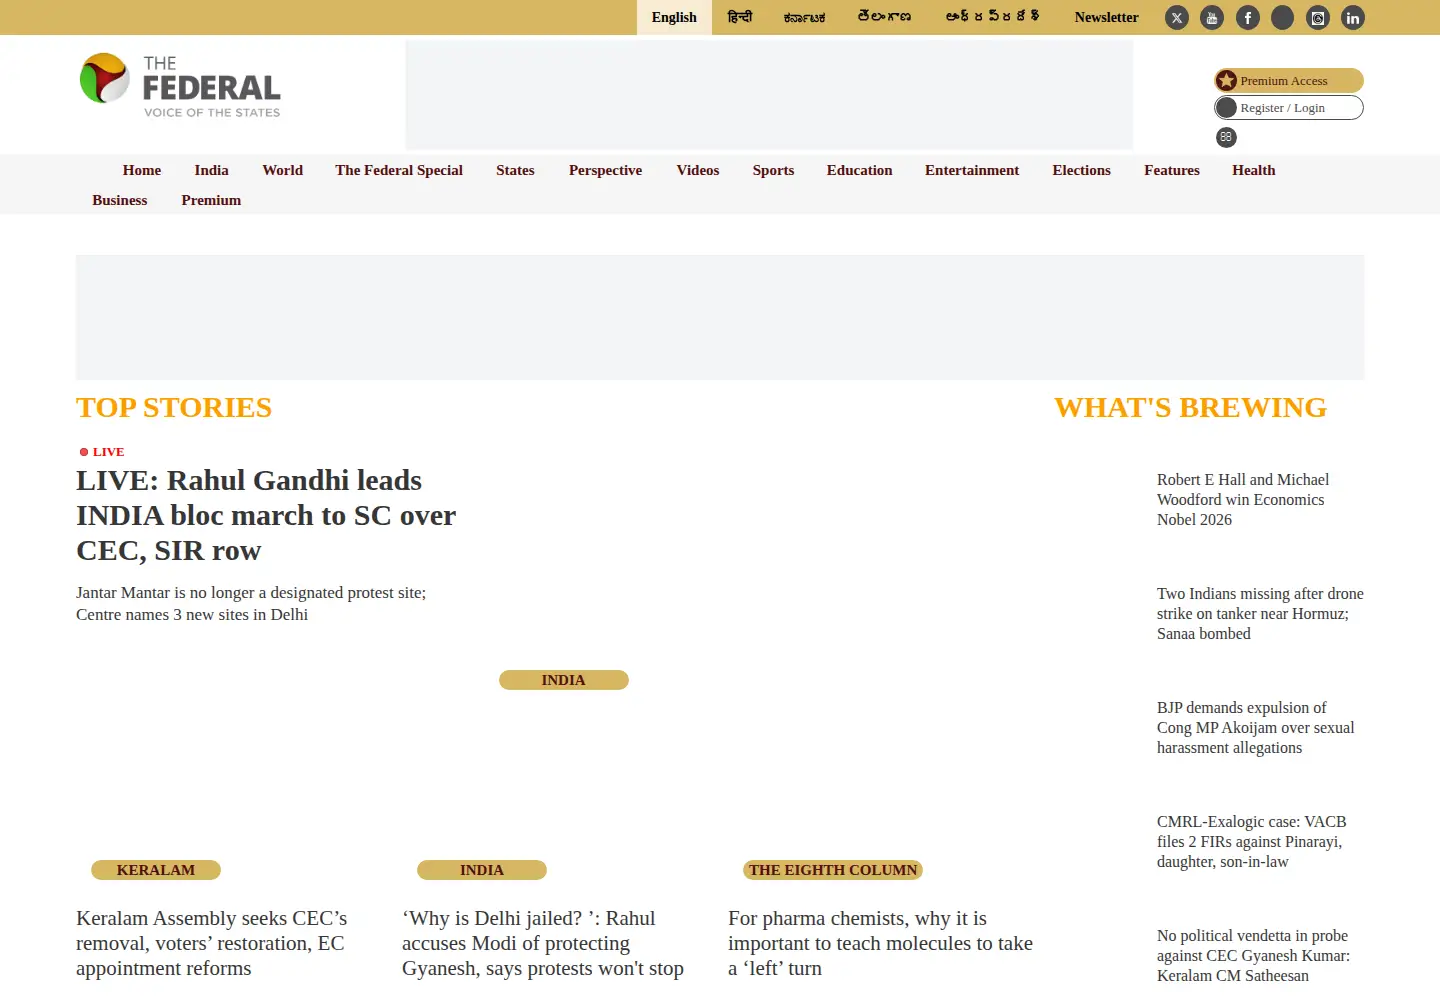
Task: Switch to the Andhra Pradesh edition (ఆంధ్రప్రదేశ్)
Action: tap(993, 17)
